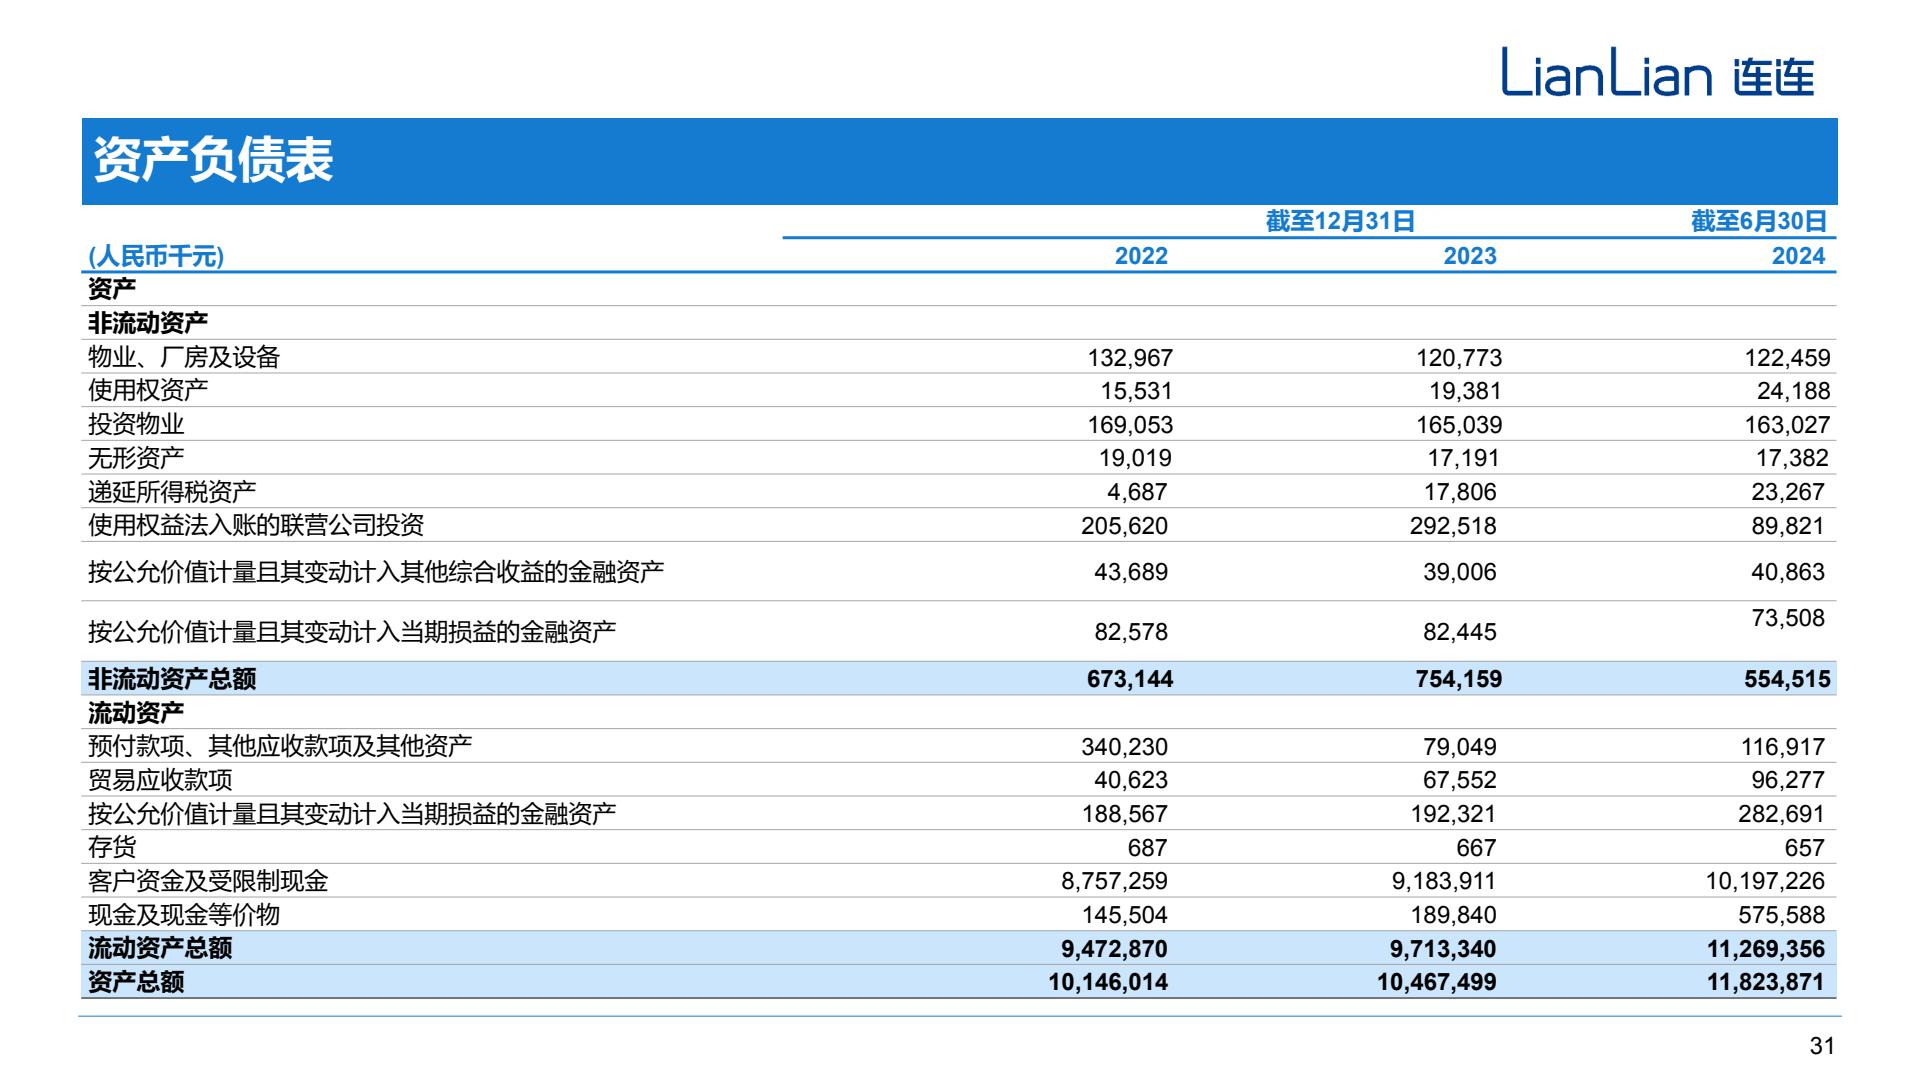Image resolution: width=1920 pixels, height=1080 pixels.
Task: Click the value 43,689
Action: tap(1131, 572)
